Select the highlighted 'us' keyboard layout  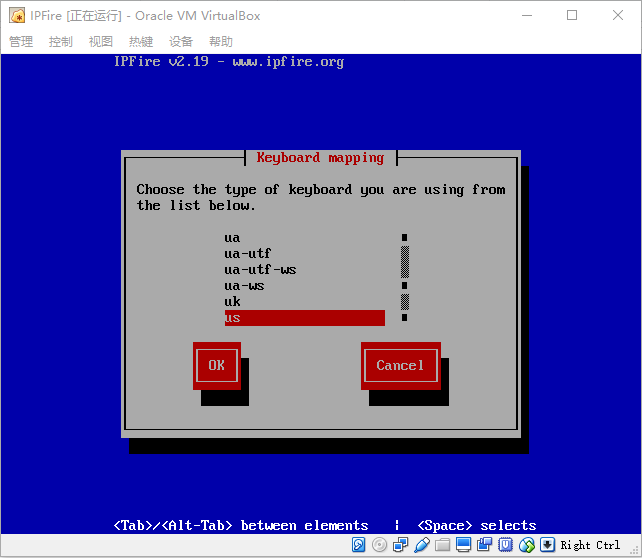(x=305, y=318)
